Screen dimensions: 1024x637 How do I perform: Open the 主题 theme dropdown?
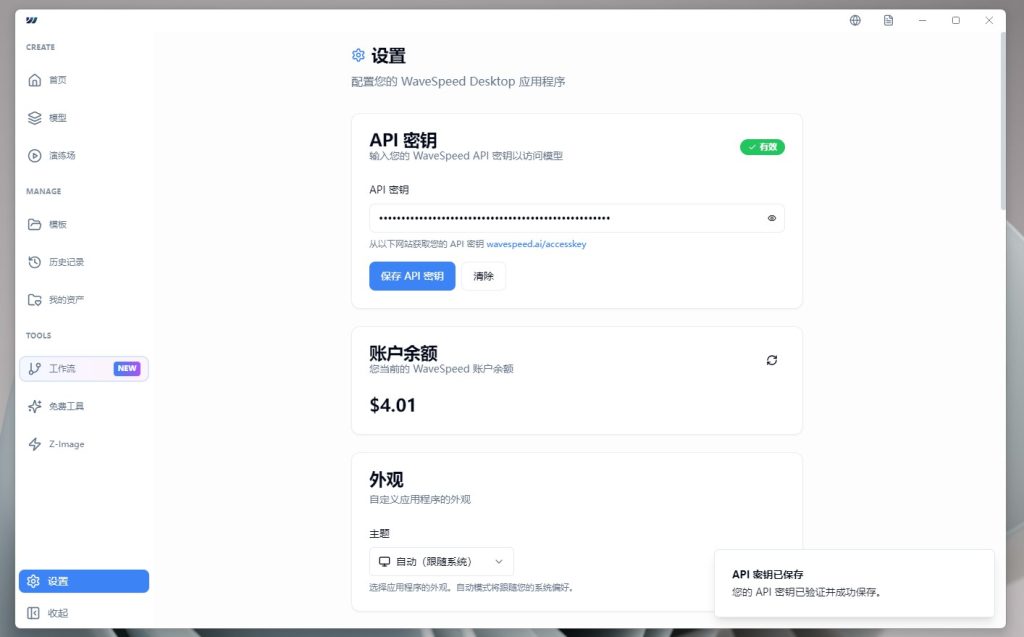(441, 561)
